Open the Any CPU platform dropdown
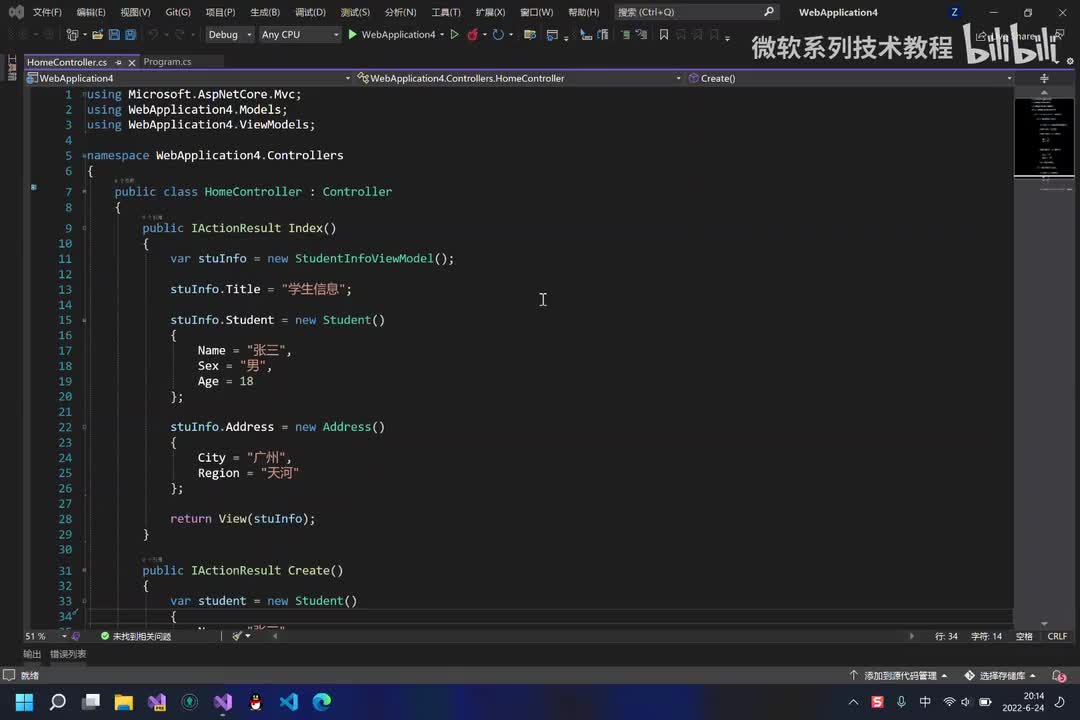This screenshot has width=1080, height=720. pyautogui.click(x=300, y=34)
